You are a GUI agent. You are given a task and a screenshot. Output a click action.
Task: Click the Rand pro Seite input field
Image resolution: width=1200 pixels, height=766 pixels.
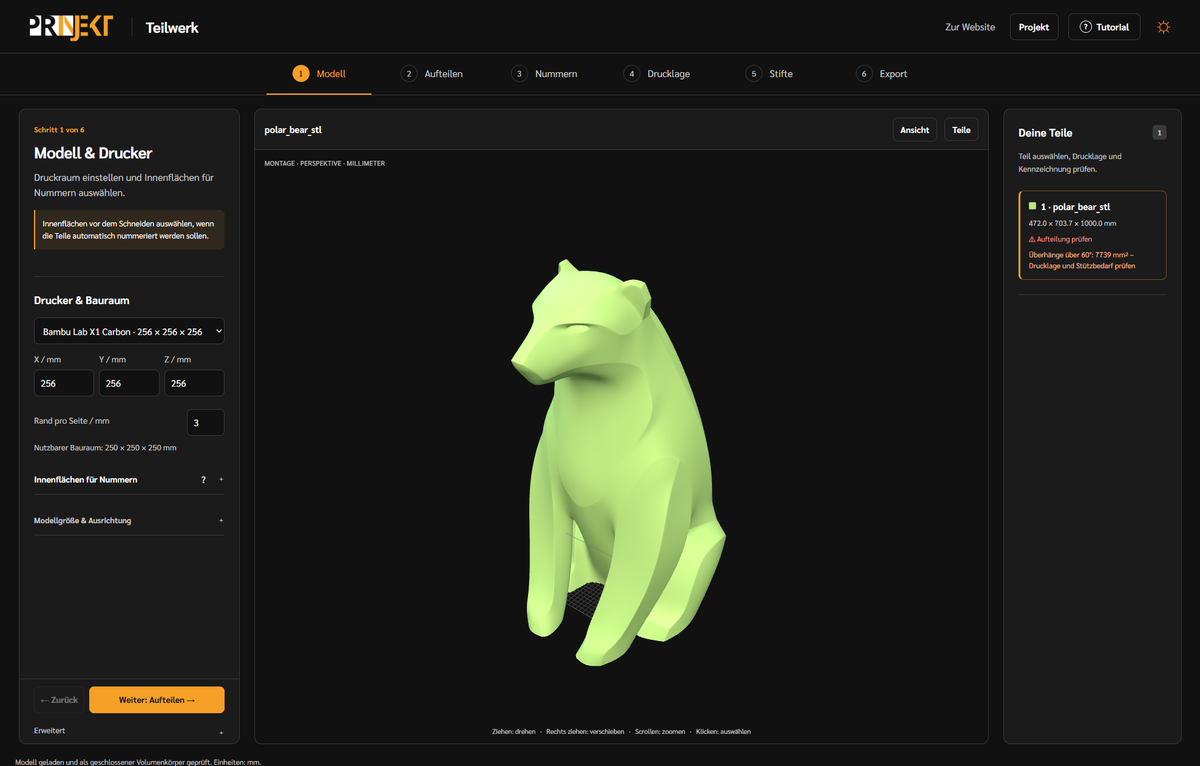click(206, 423)
